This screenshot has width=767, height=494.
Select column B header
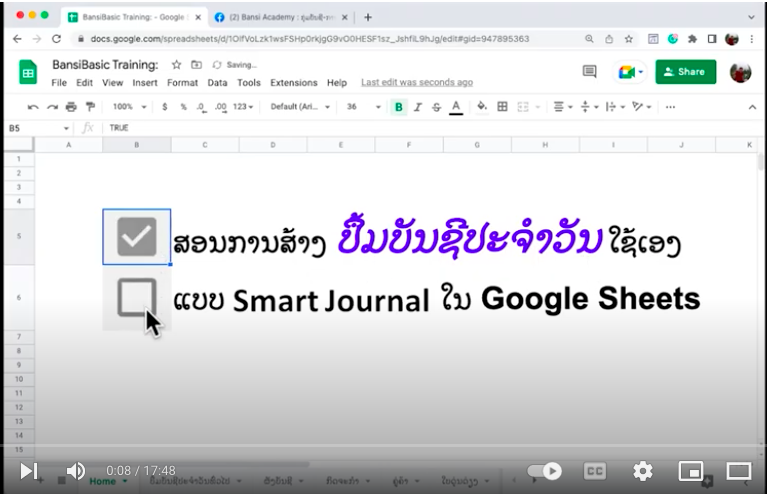136,145
